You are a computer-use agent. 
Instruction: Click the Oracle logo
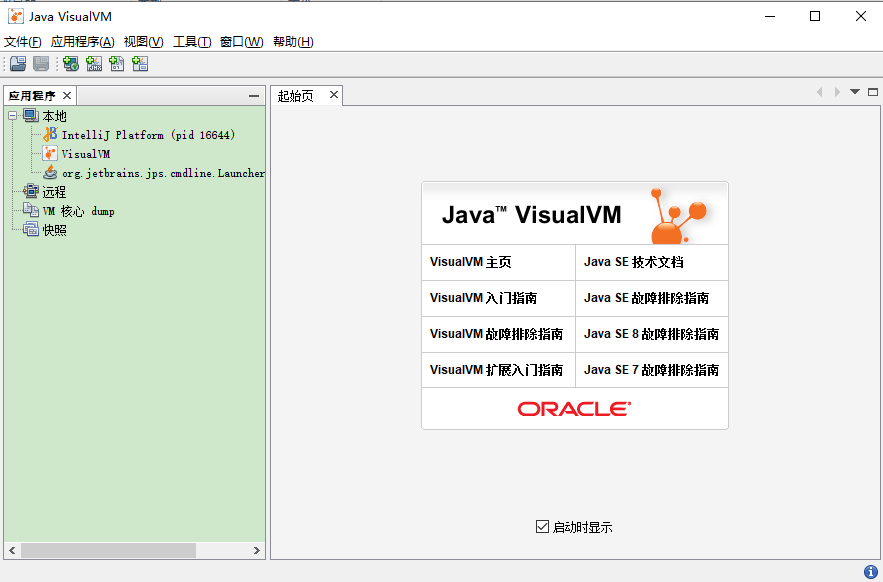574,409
